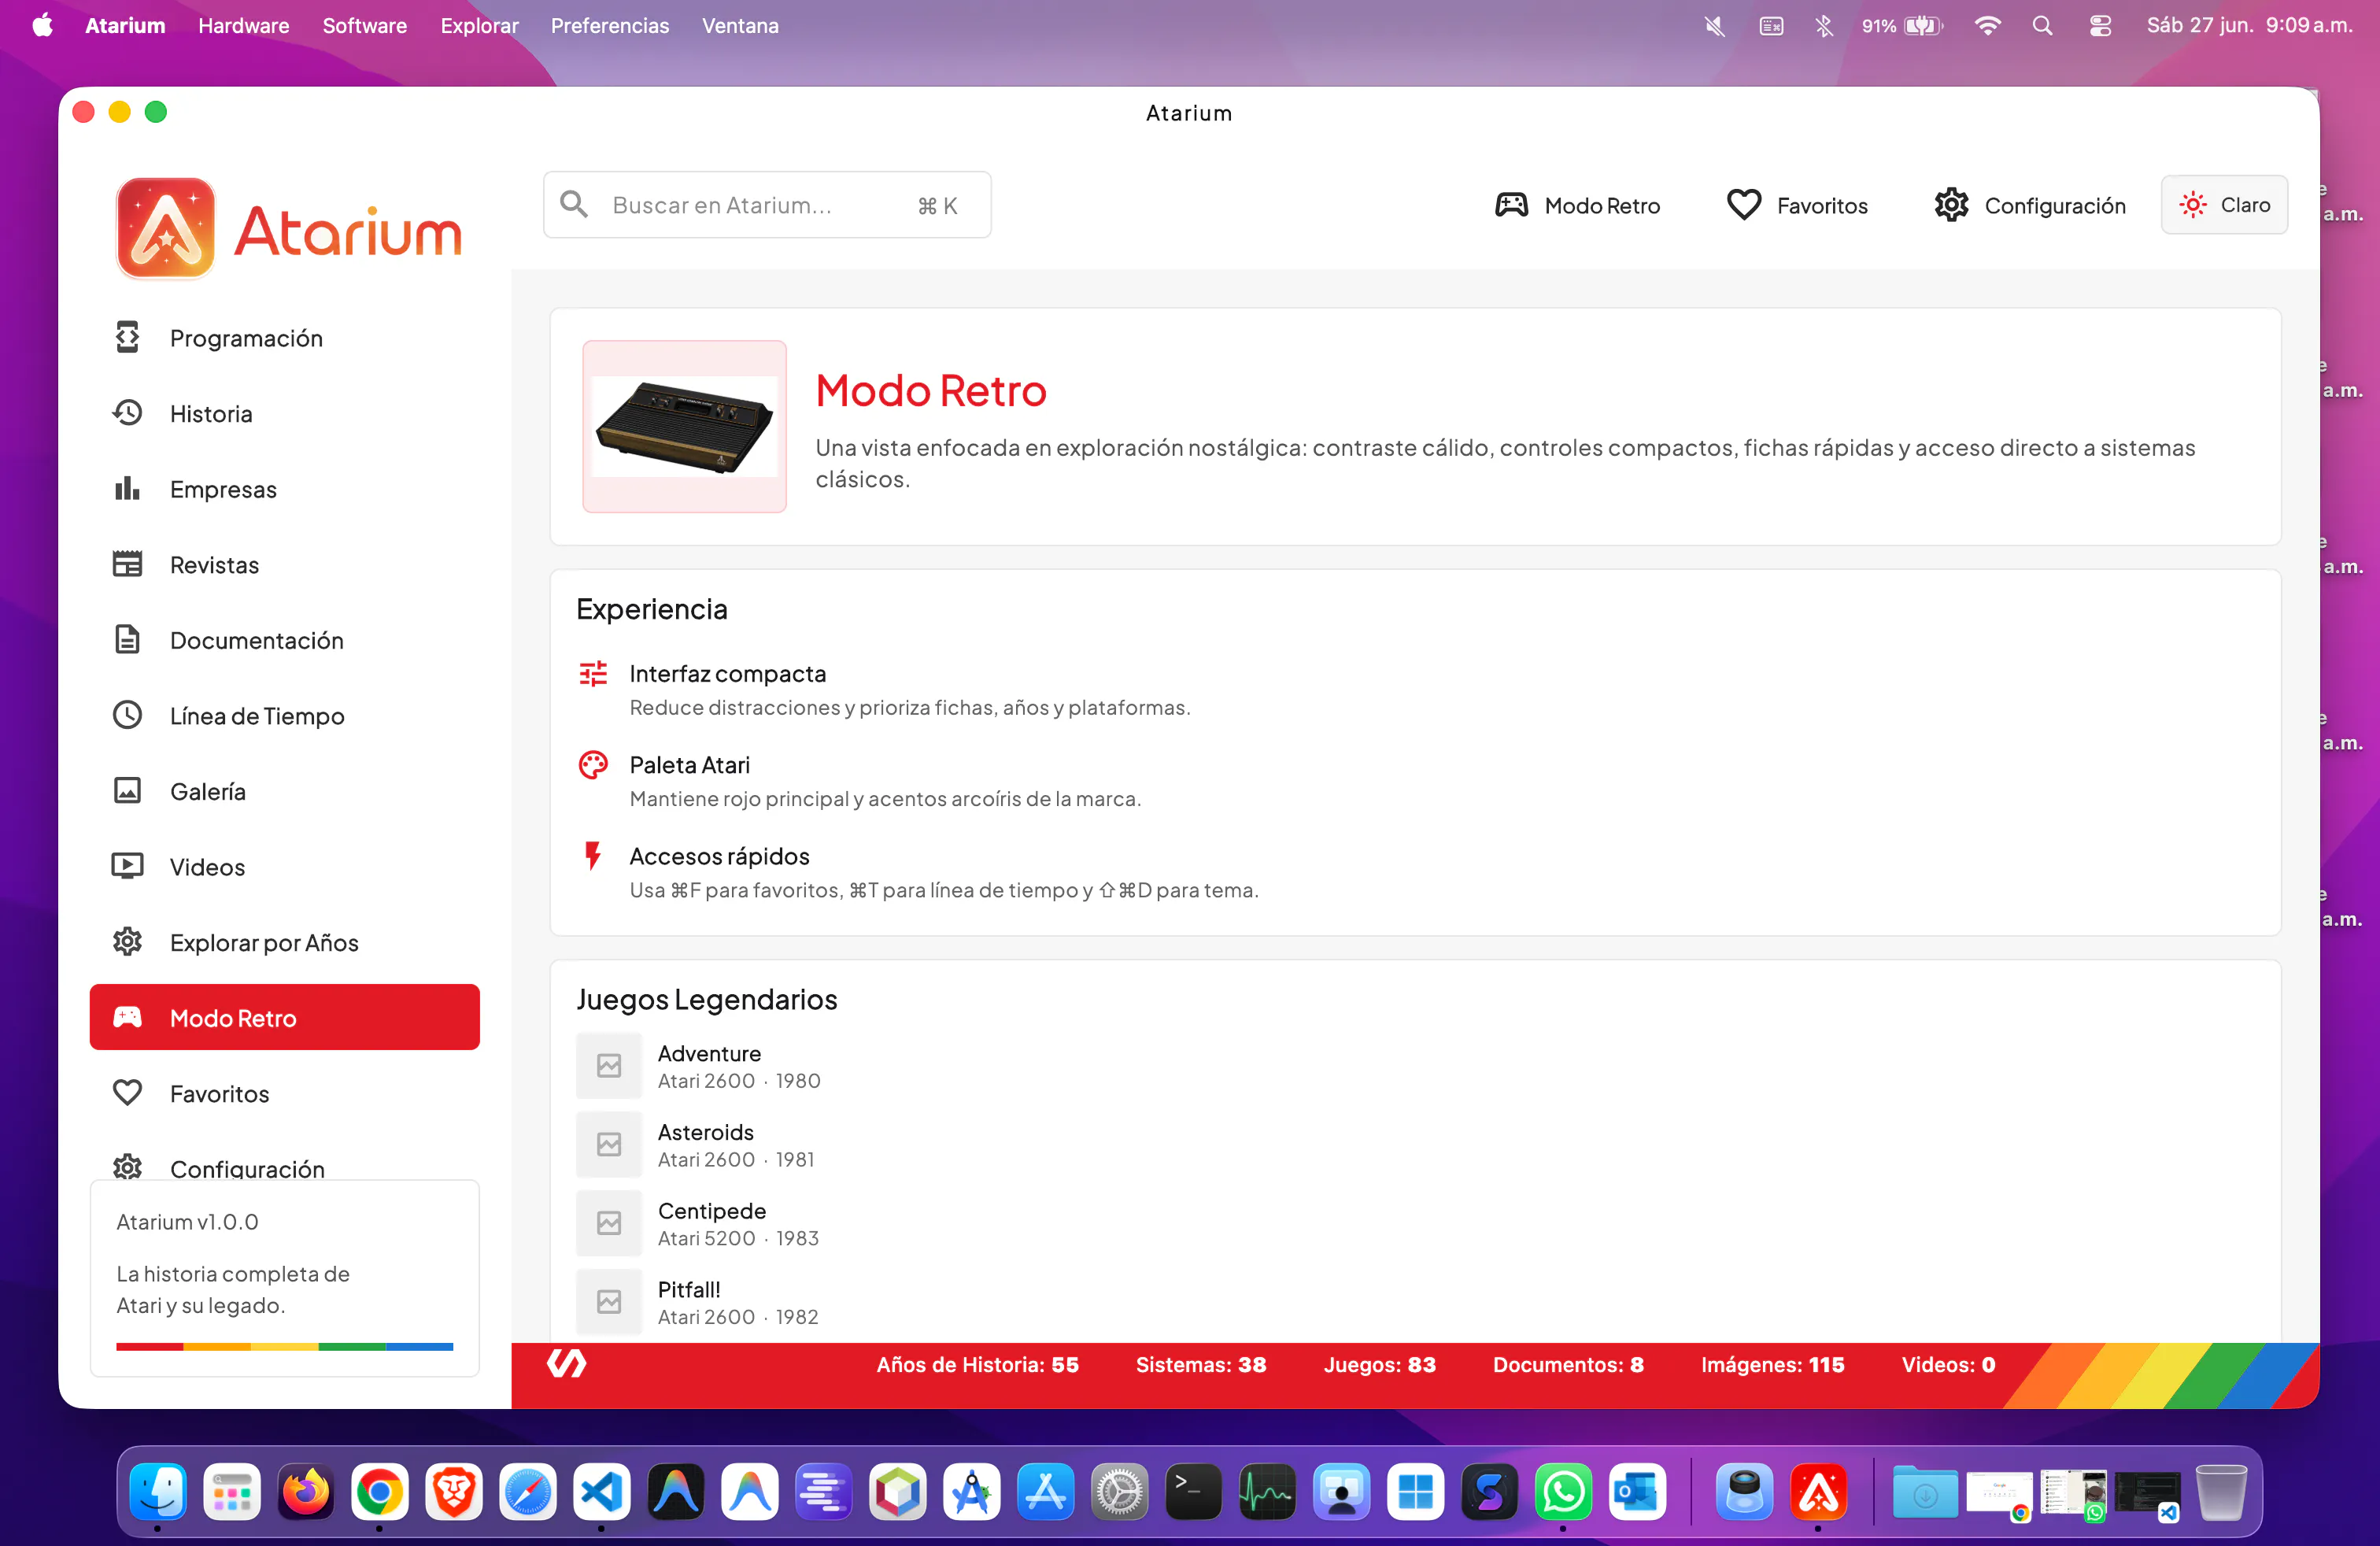
Task: Click the Asteroids game thumbnail placeholder
Action: (609, 1144)
